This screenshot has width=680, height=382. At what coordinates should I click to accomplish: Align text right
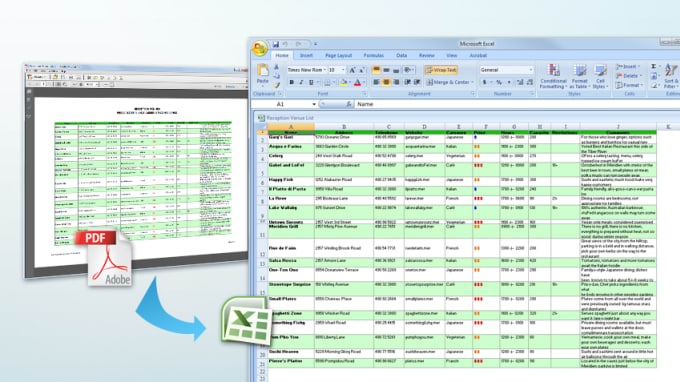coord(396,82)
